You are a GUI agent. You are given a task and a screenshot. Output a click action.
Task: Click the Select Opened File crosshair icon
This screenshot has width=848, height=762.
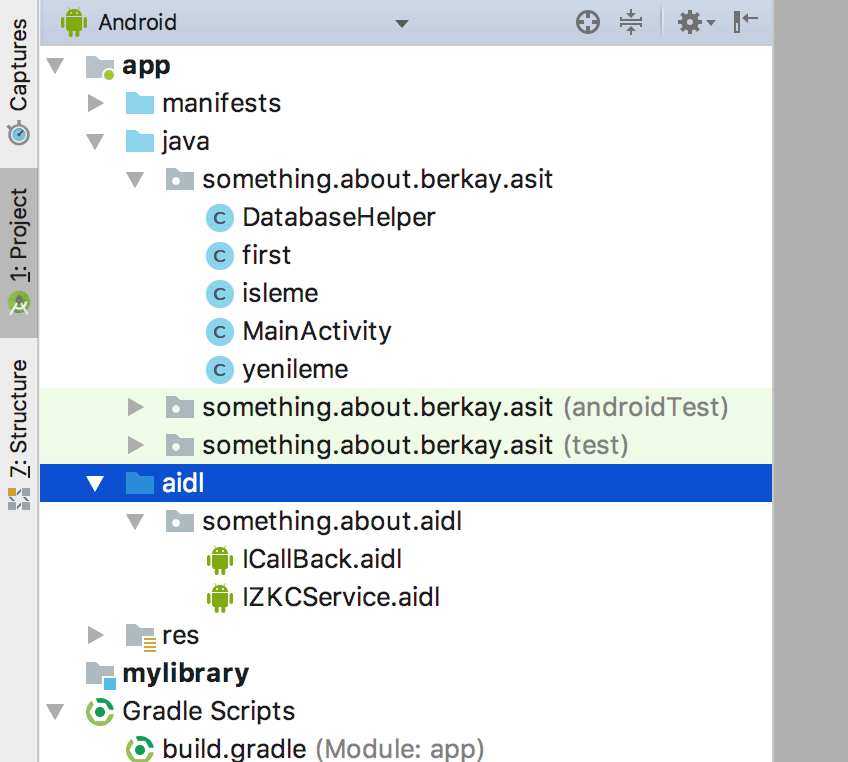click(x=587, y=22)
